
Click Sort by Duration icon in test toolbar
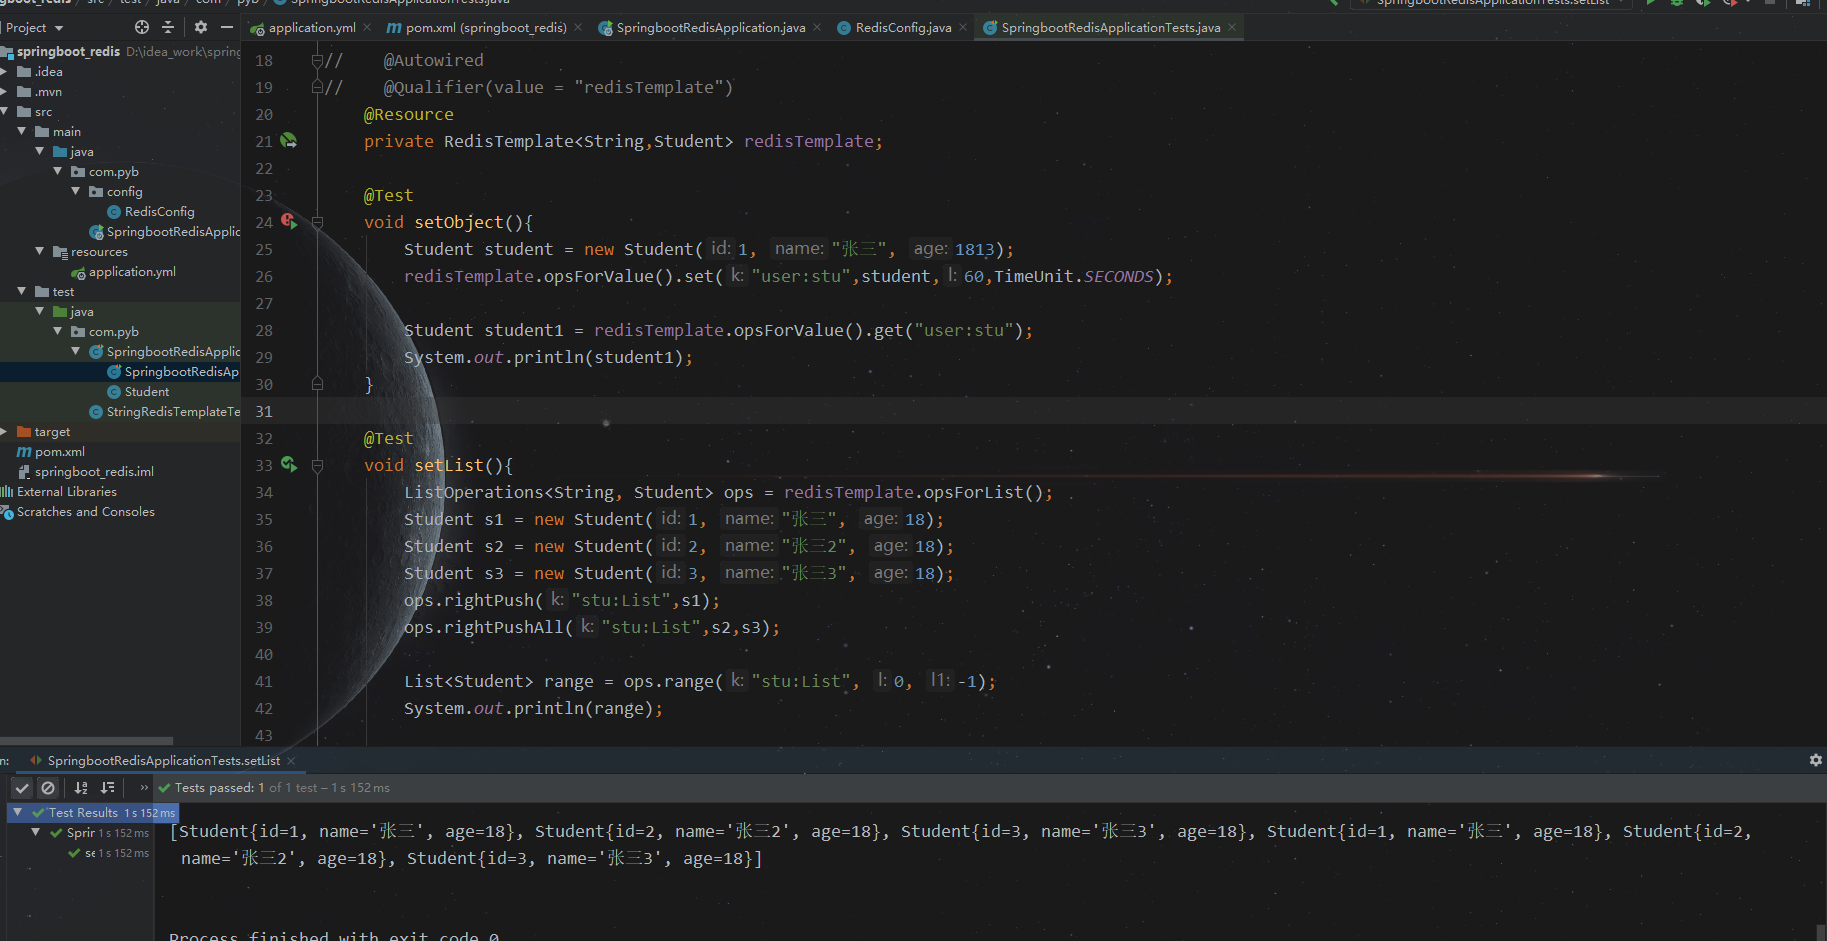pos(107,788)
